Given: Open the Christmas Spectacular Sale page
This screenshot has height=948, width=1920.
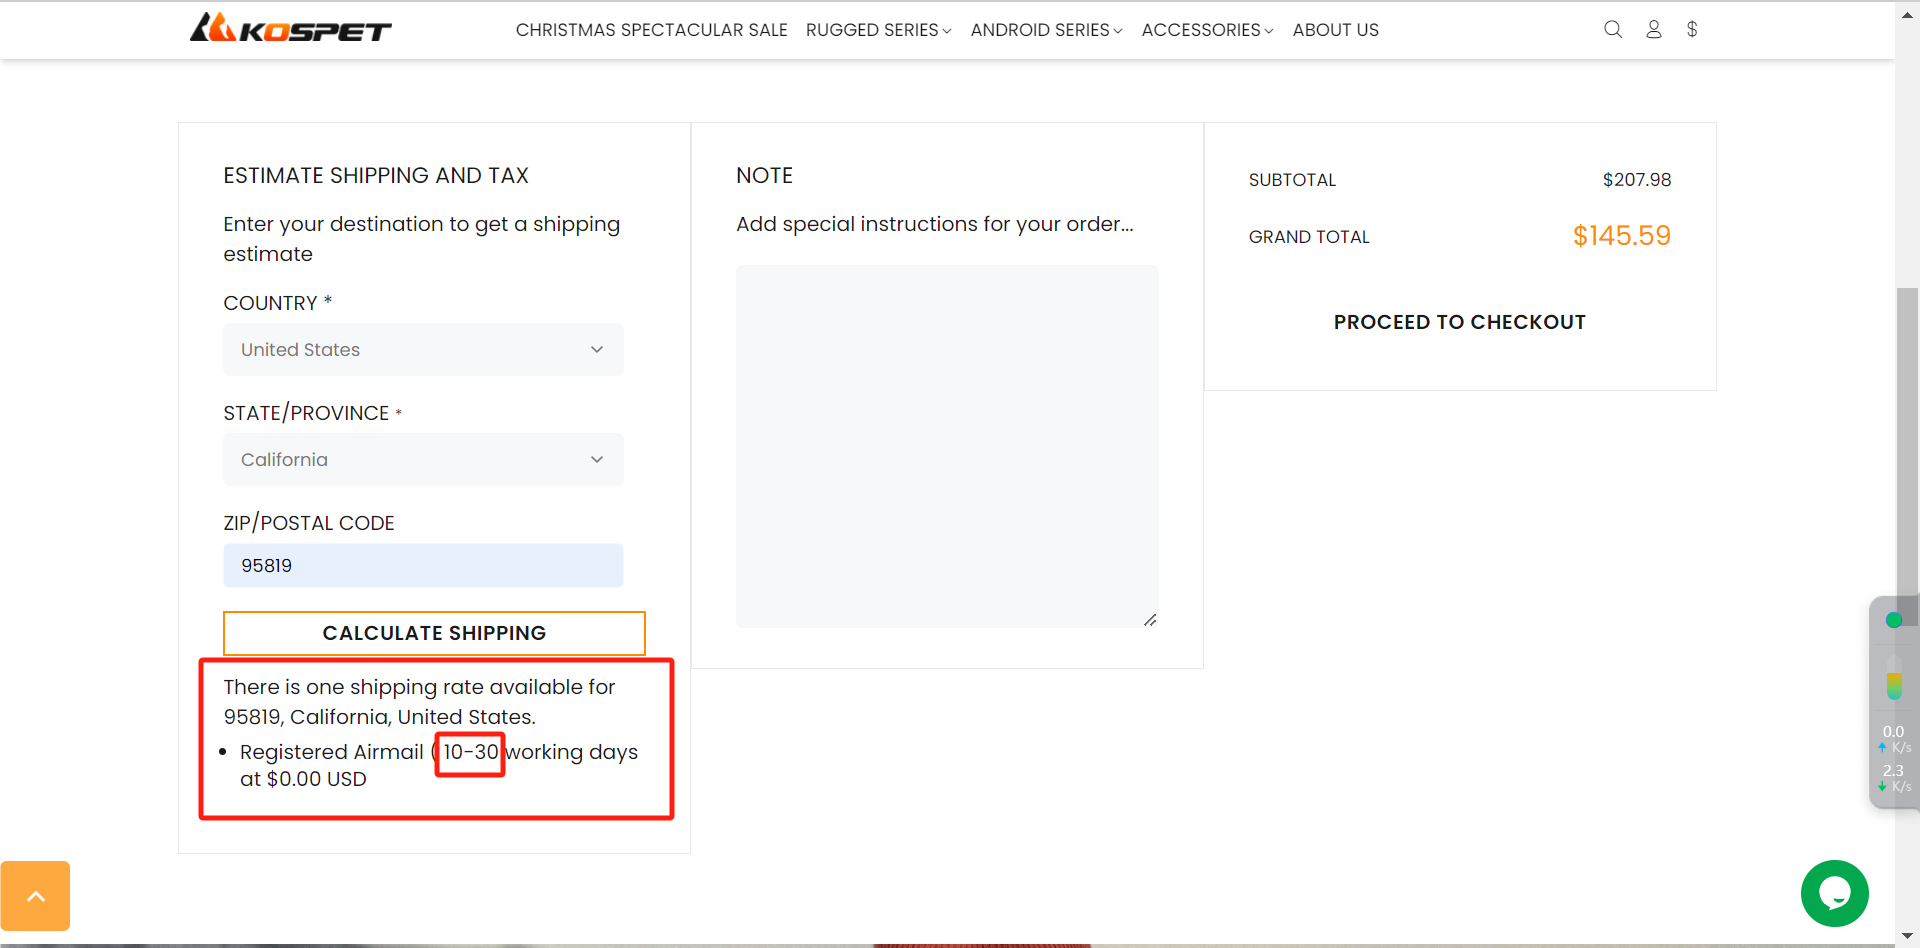Looking at the screenshot, I should point(651,30).
